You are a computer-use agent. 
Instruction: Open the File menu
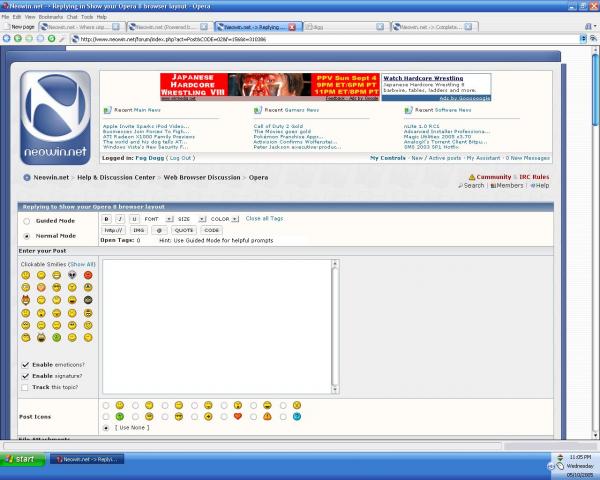pyautogui.click(x=5, y=17)
